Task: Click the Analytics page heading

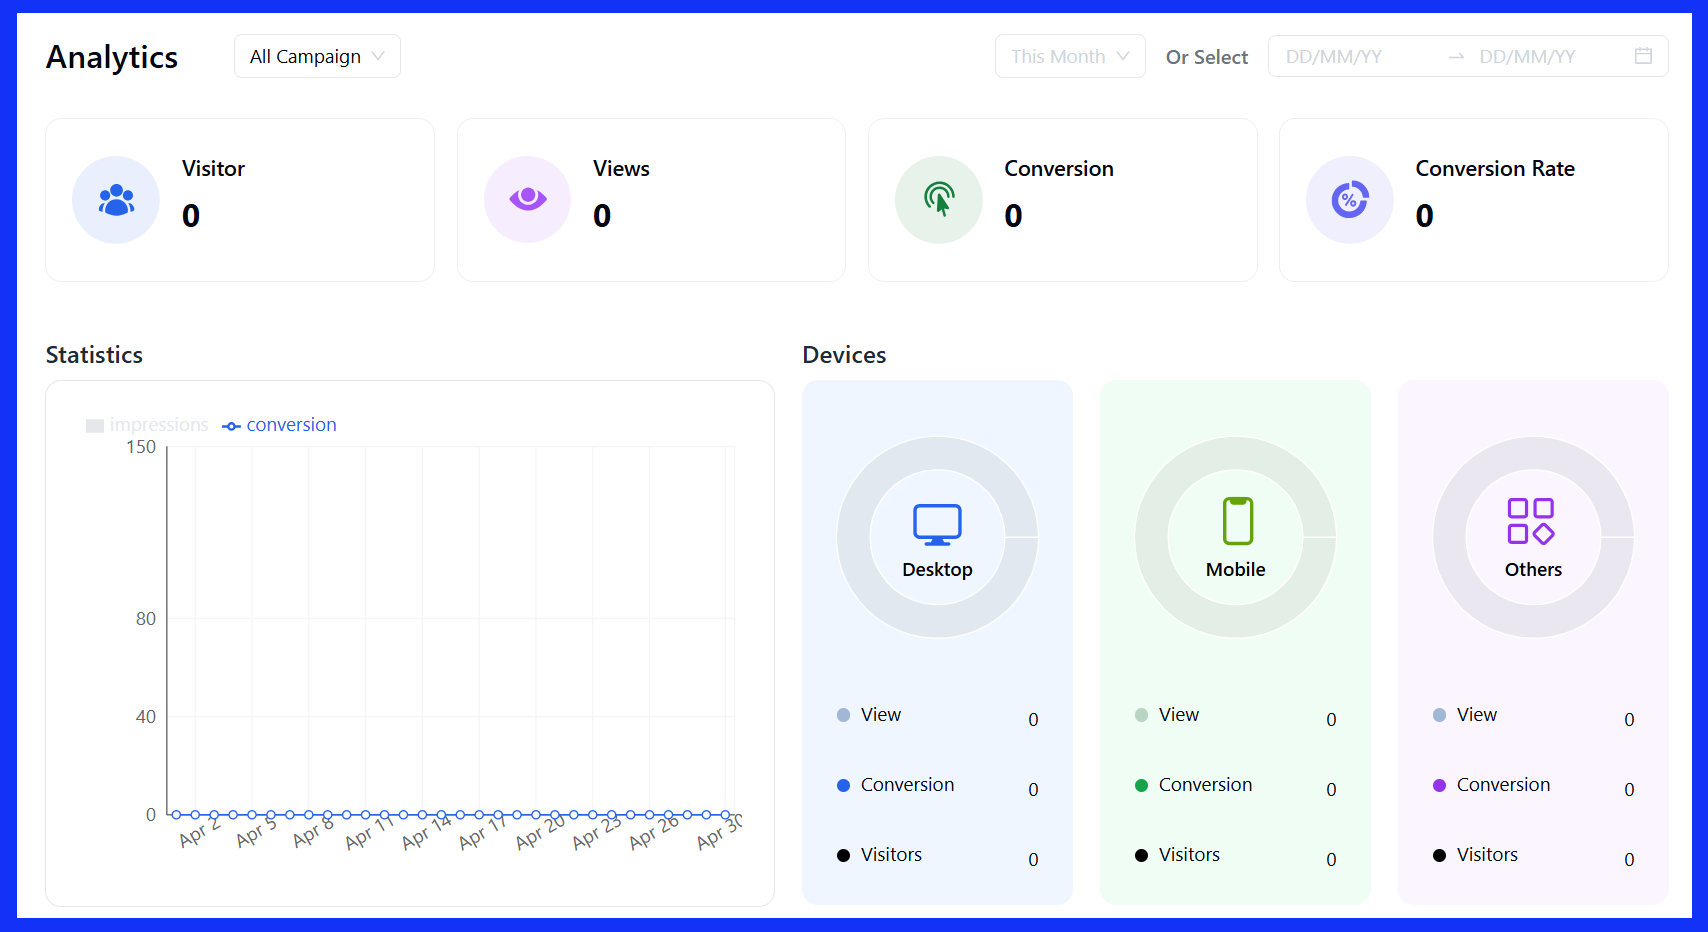Action: 112,57
